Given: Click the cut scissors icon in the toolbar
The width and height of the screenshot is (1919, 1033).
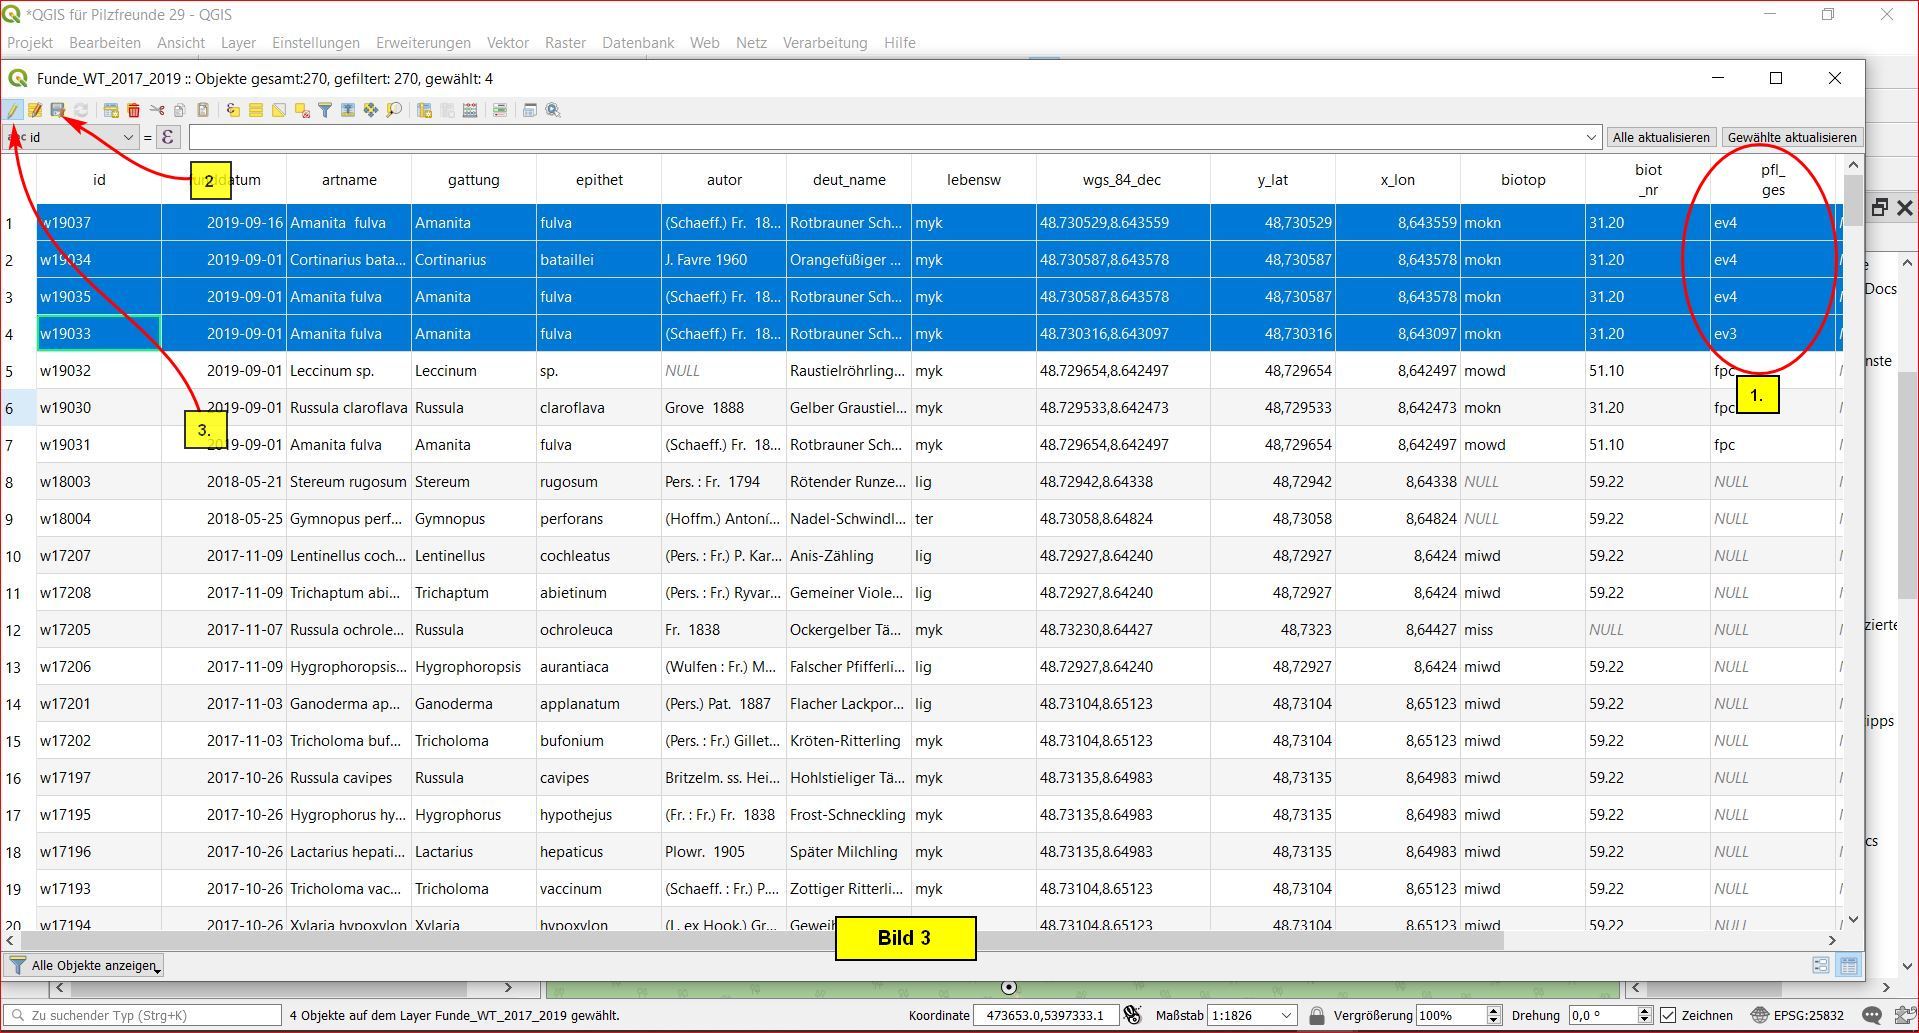Looking at the screenshot, I should 157,110.
